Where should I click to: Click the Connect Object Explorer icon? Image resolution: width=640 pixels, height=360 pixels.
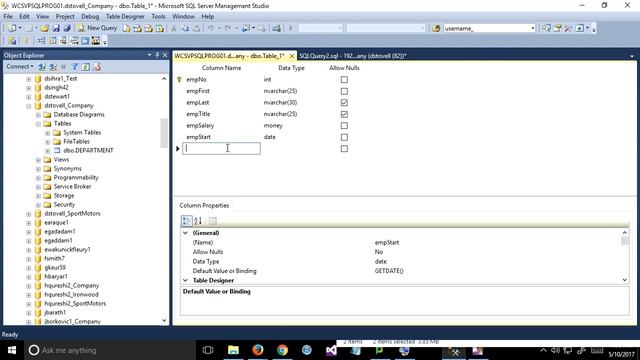click(x=42, y=67)
